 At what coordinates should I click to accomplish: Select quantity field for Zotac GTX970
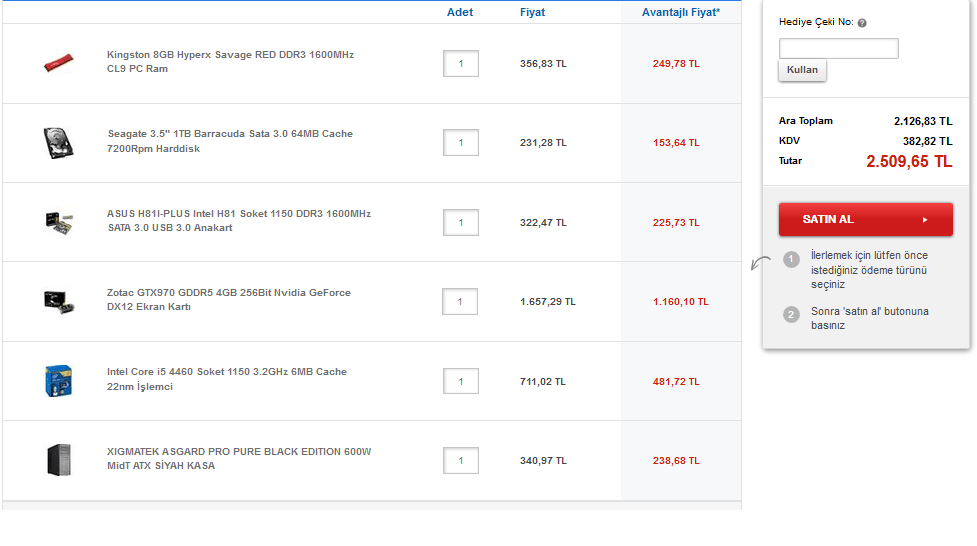(x=460, y=301)
